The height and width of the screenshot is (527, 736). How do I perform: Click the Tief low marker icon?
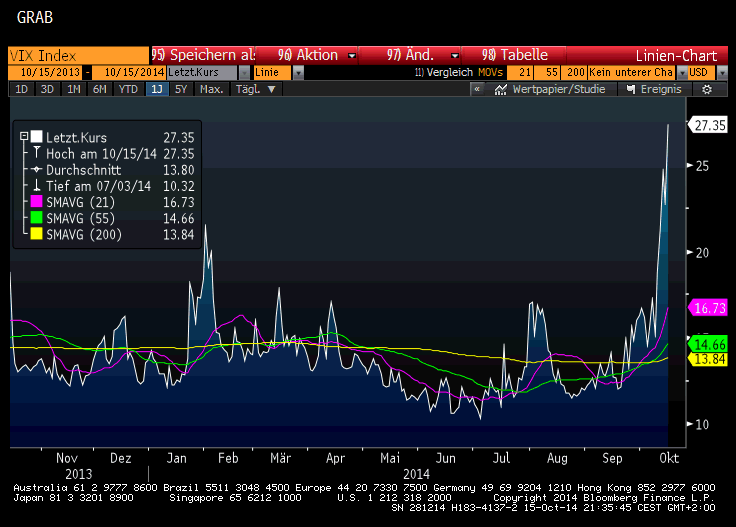pos(37,185)
